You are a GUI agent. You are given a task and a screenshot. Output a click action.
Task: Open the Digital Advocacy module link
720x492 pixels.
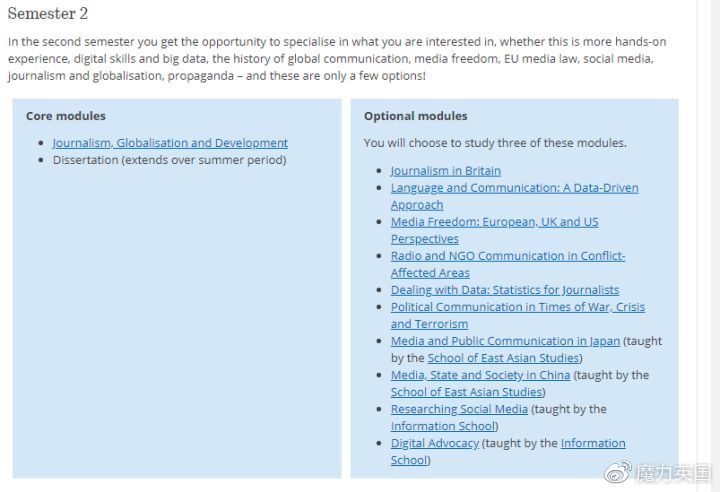pyautogui.click(x=435, y=443)
